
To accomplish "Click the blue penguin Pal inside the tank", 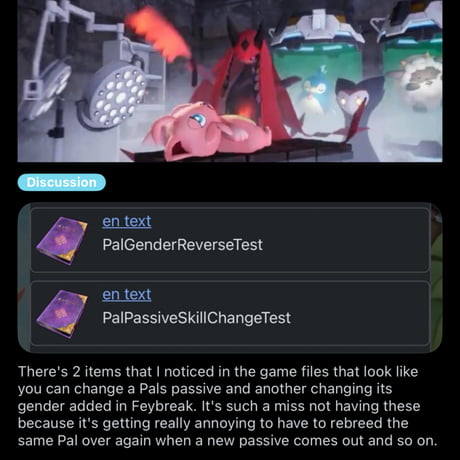I will (313, 90).
